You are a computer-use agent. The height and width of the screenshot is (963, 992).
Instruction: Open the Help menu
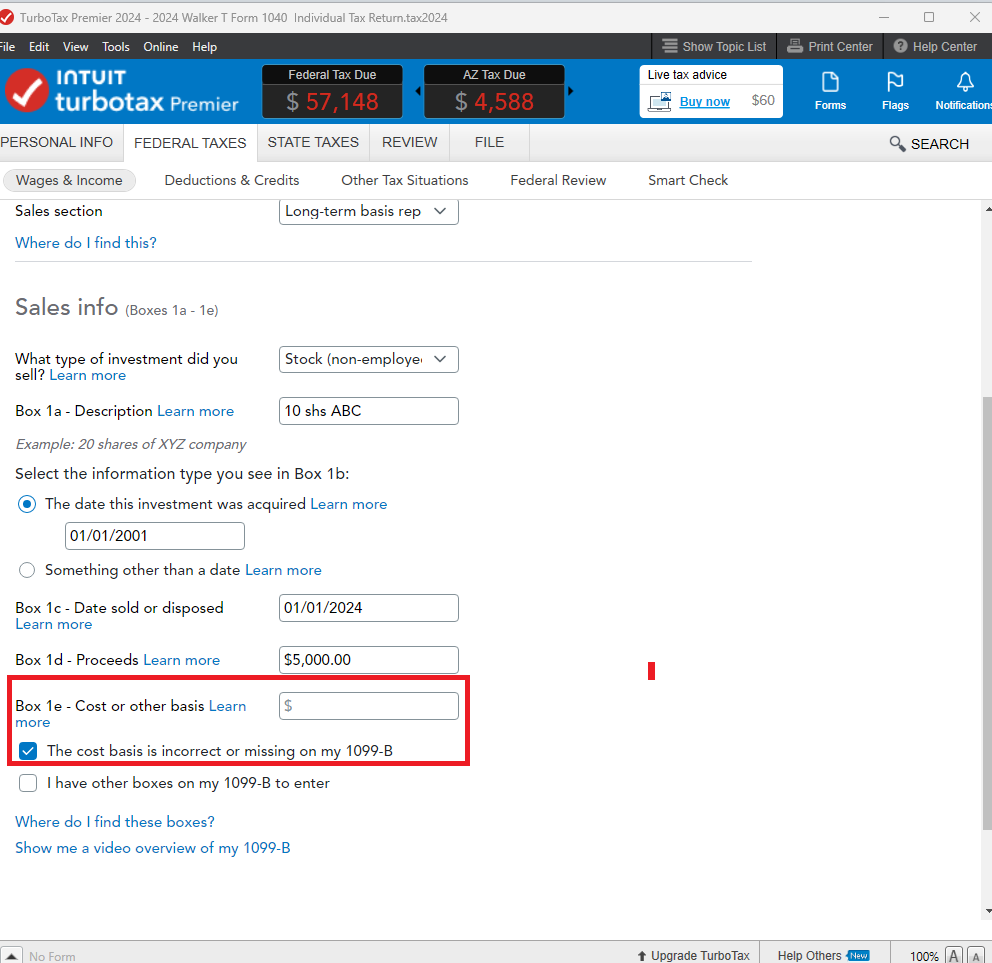coord(204,47)
